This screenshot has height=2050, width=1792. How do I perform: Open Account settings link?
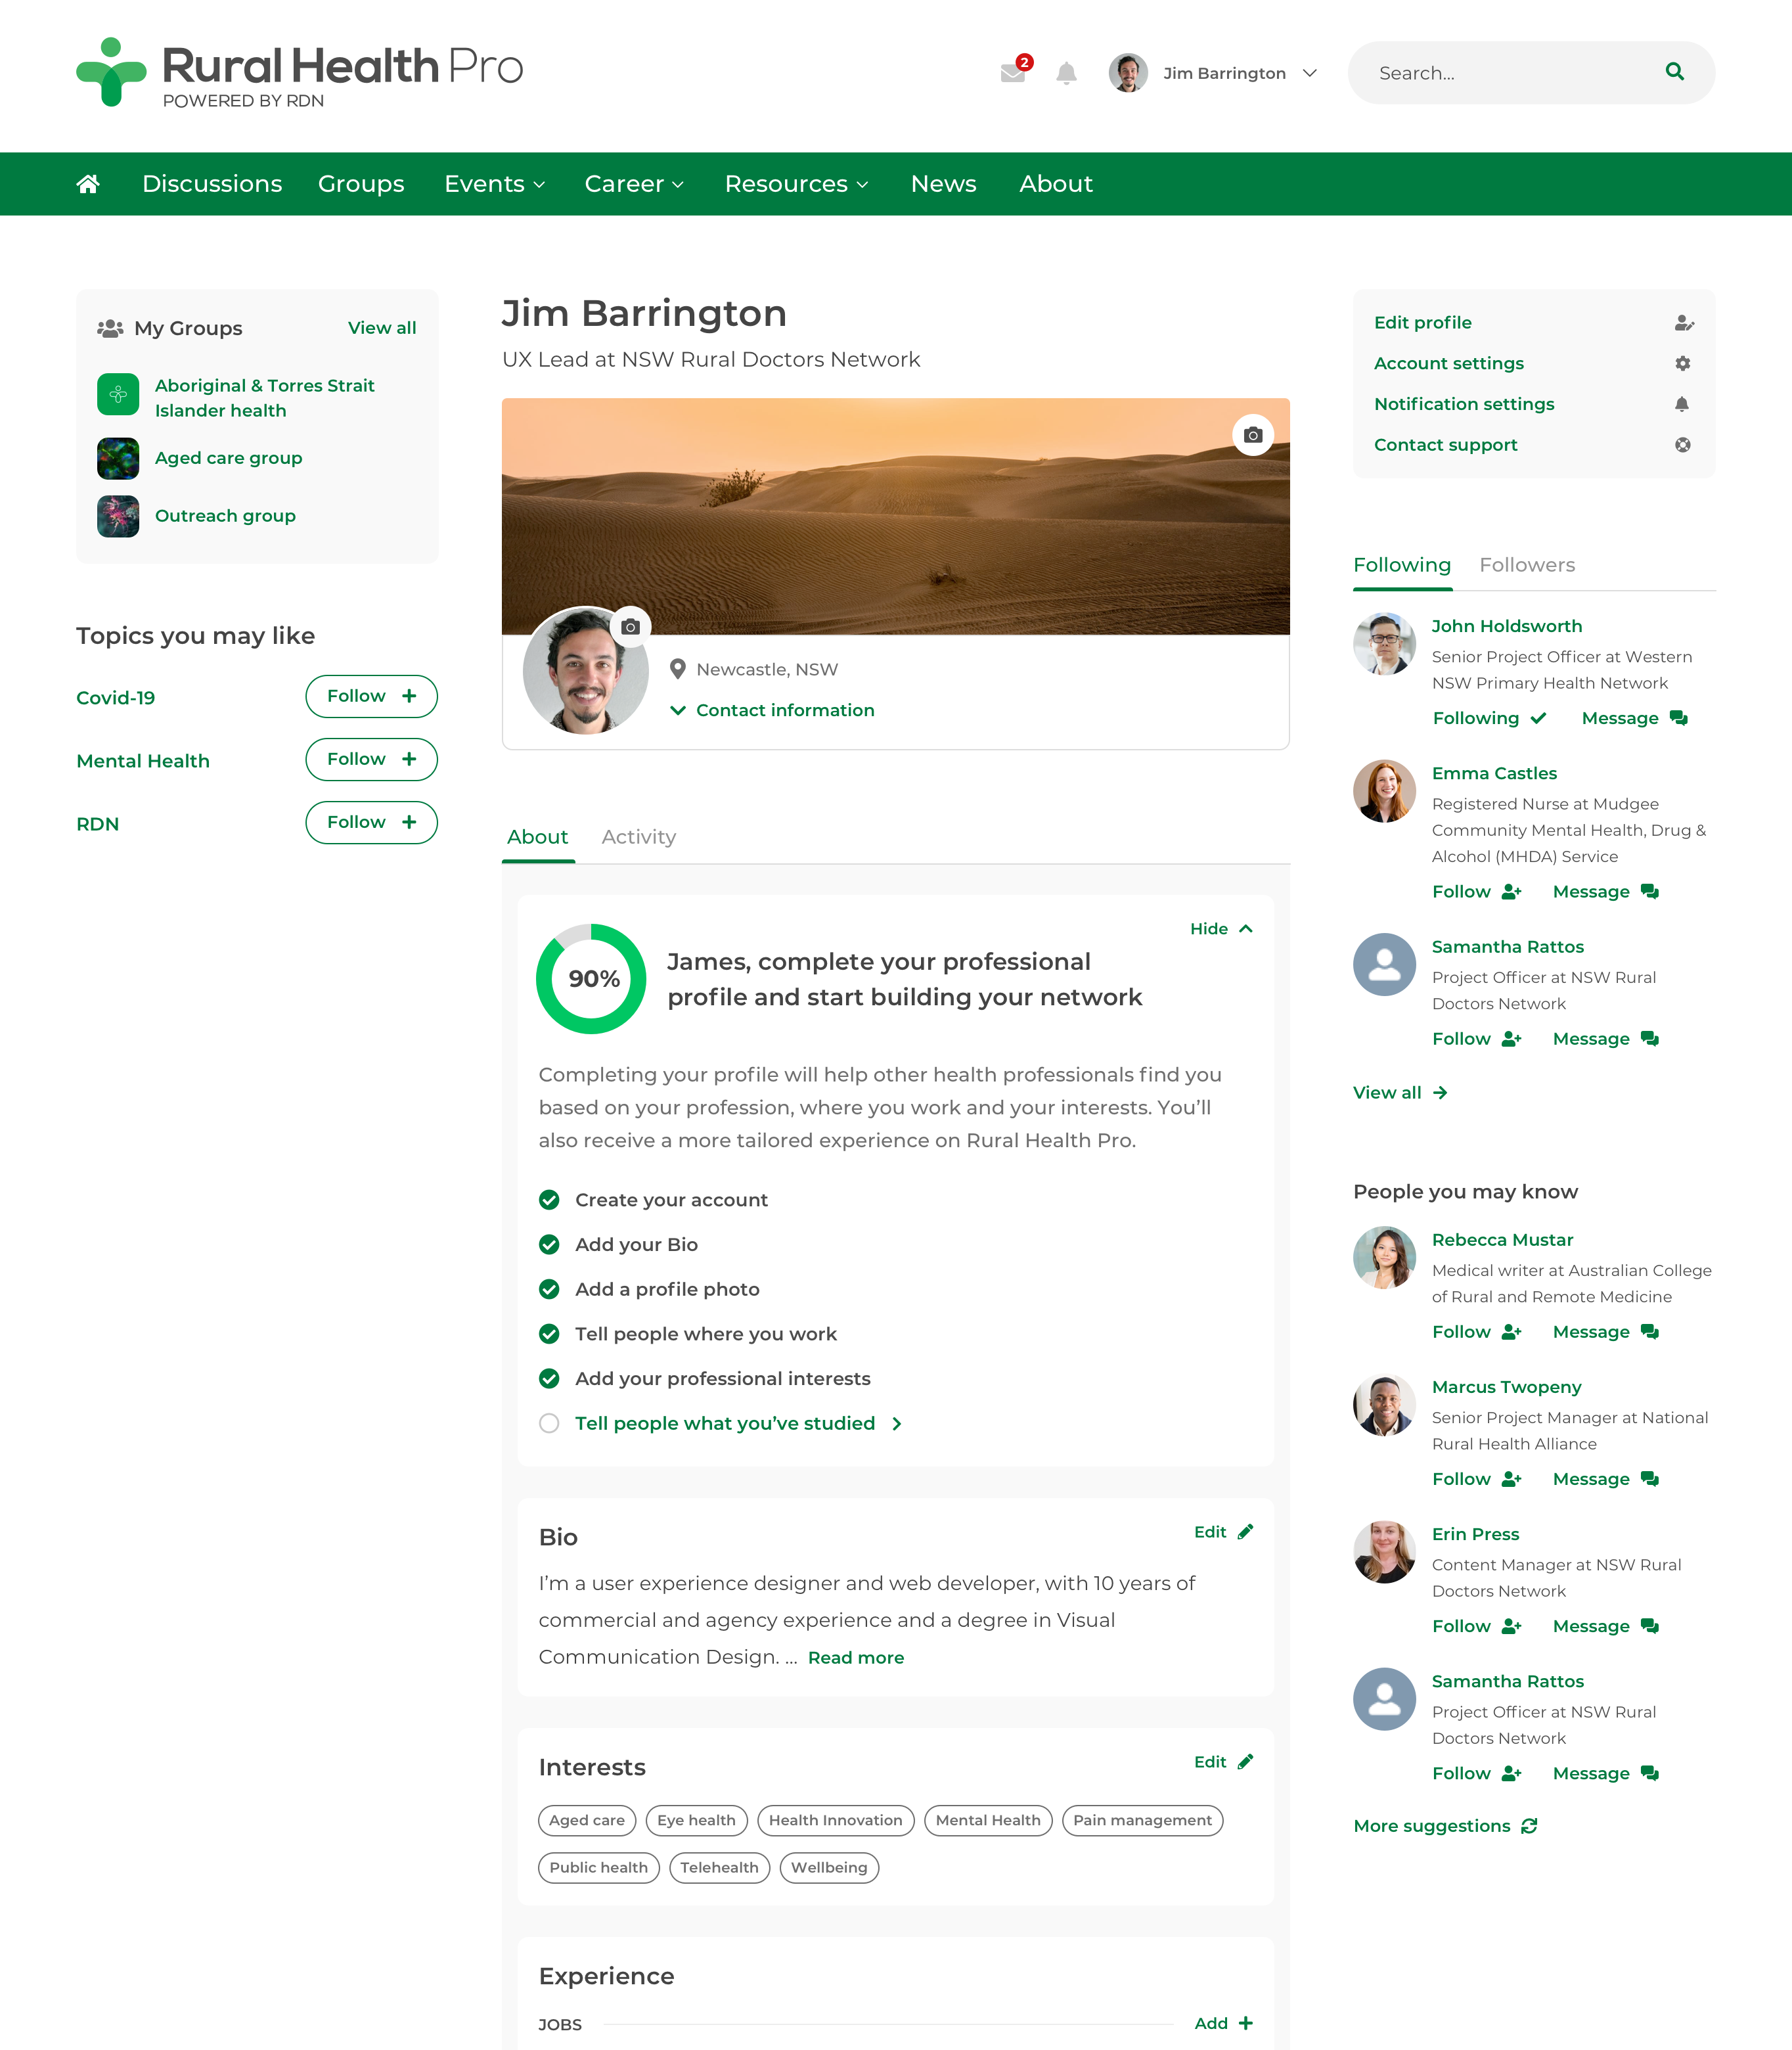(1448, 363)
